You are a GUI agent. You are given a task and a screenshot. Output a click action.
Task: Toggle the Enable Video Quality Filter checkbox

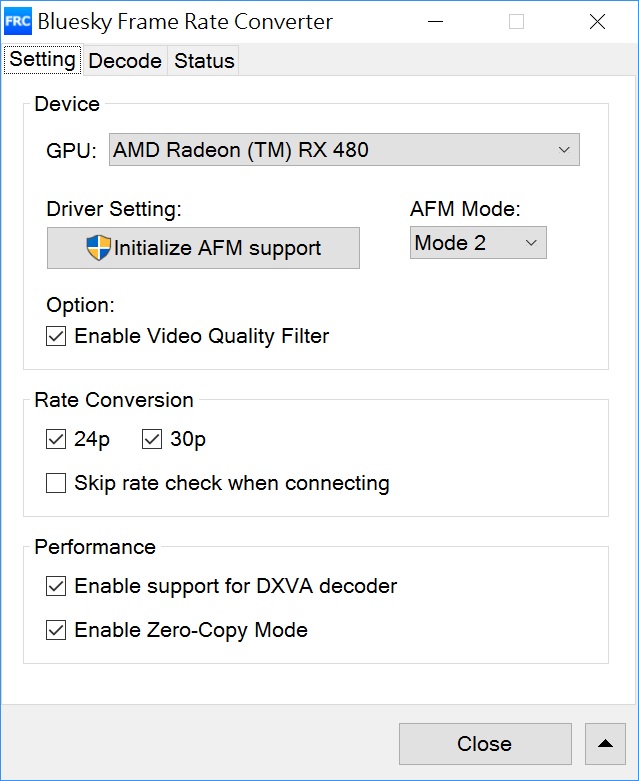coord(56,336)
